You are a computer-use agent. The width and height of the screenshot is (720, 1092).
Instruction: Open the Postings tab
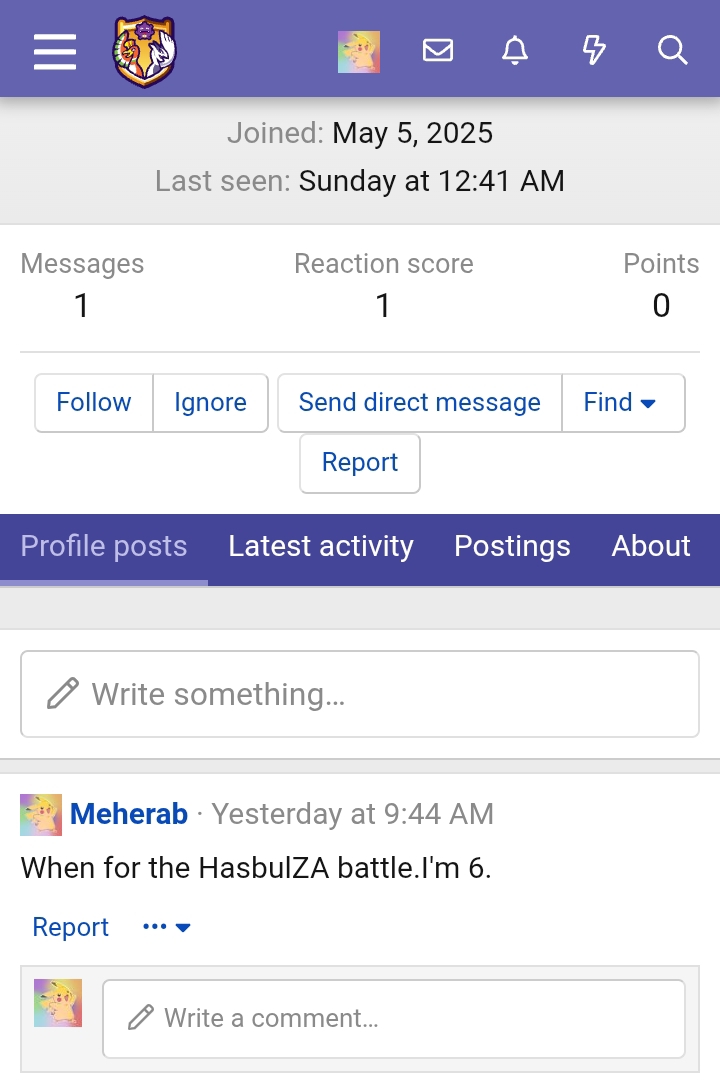511,546
